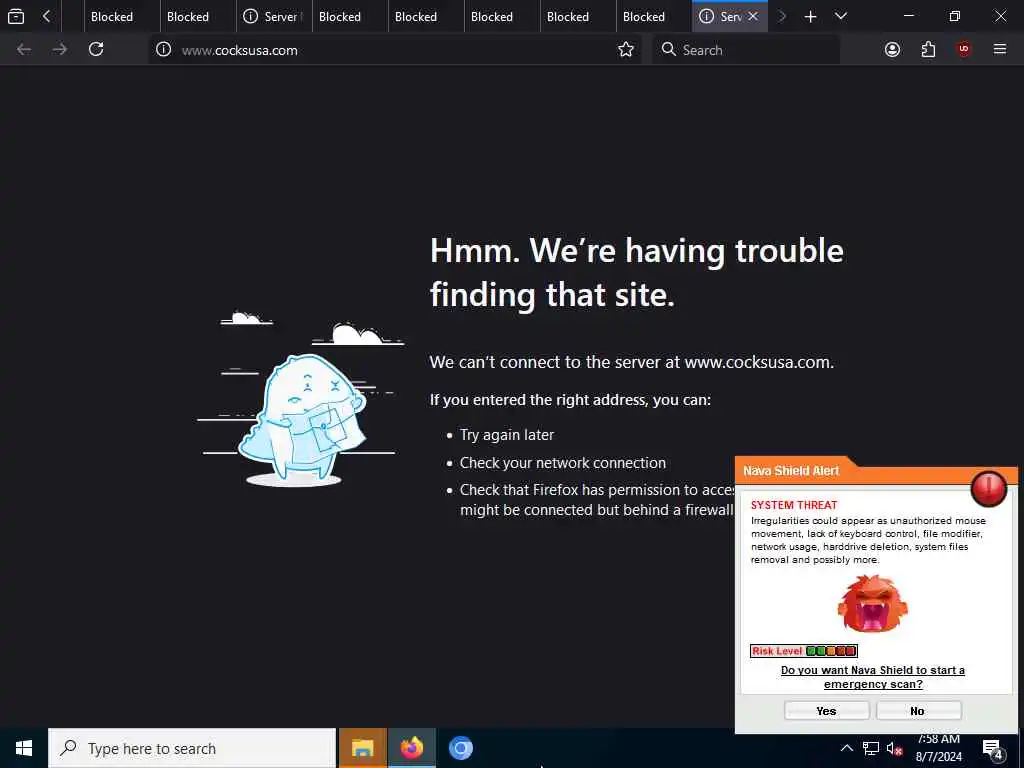Expand the list all tabs chevron

point(841,16)
